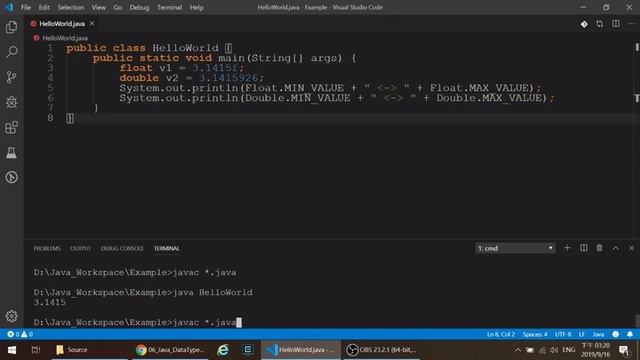Open the Test flask view
Image resolution: width=640 pixels, height=360 pixels.
tap(11, 153)
